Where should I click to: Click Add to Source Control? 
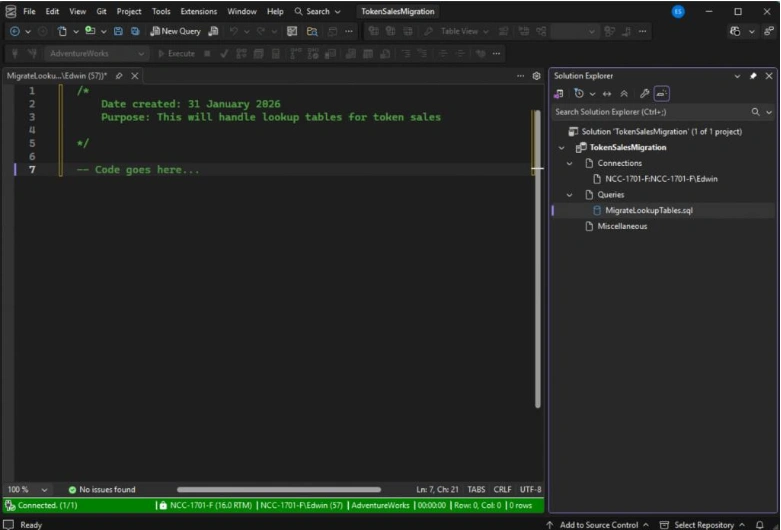click(x=598, y=525)
